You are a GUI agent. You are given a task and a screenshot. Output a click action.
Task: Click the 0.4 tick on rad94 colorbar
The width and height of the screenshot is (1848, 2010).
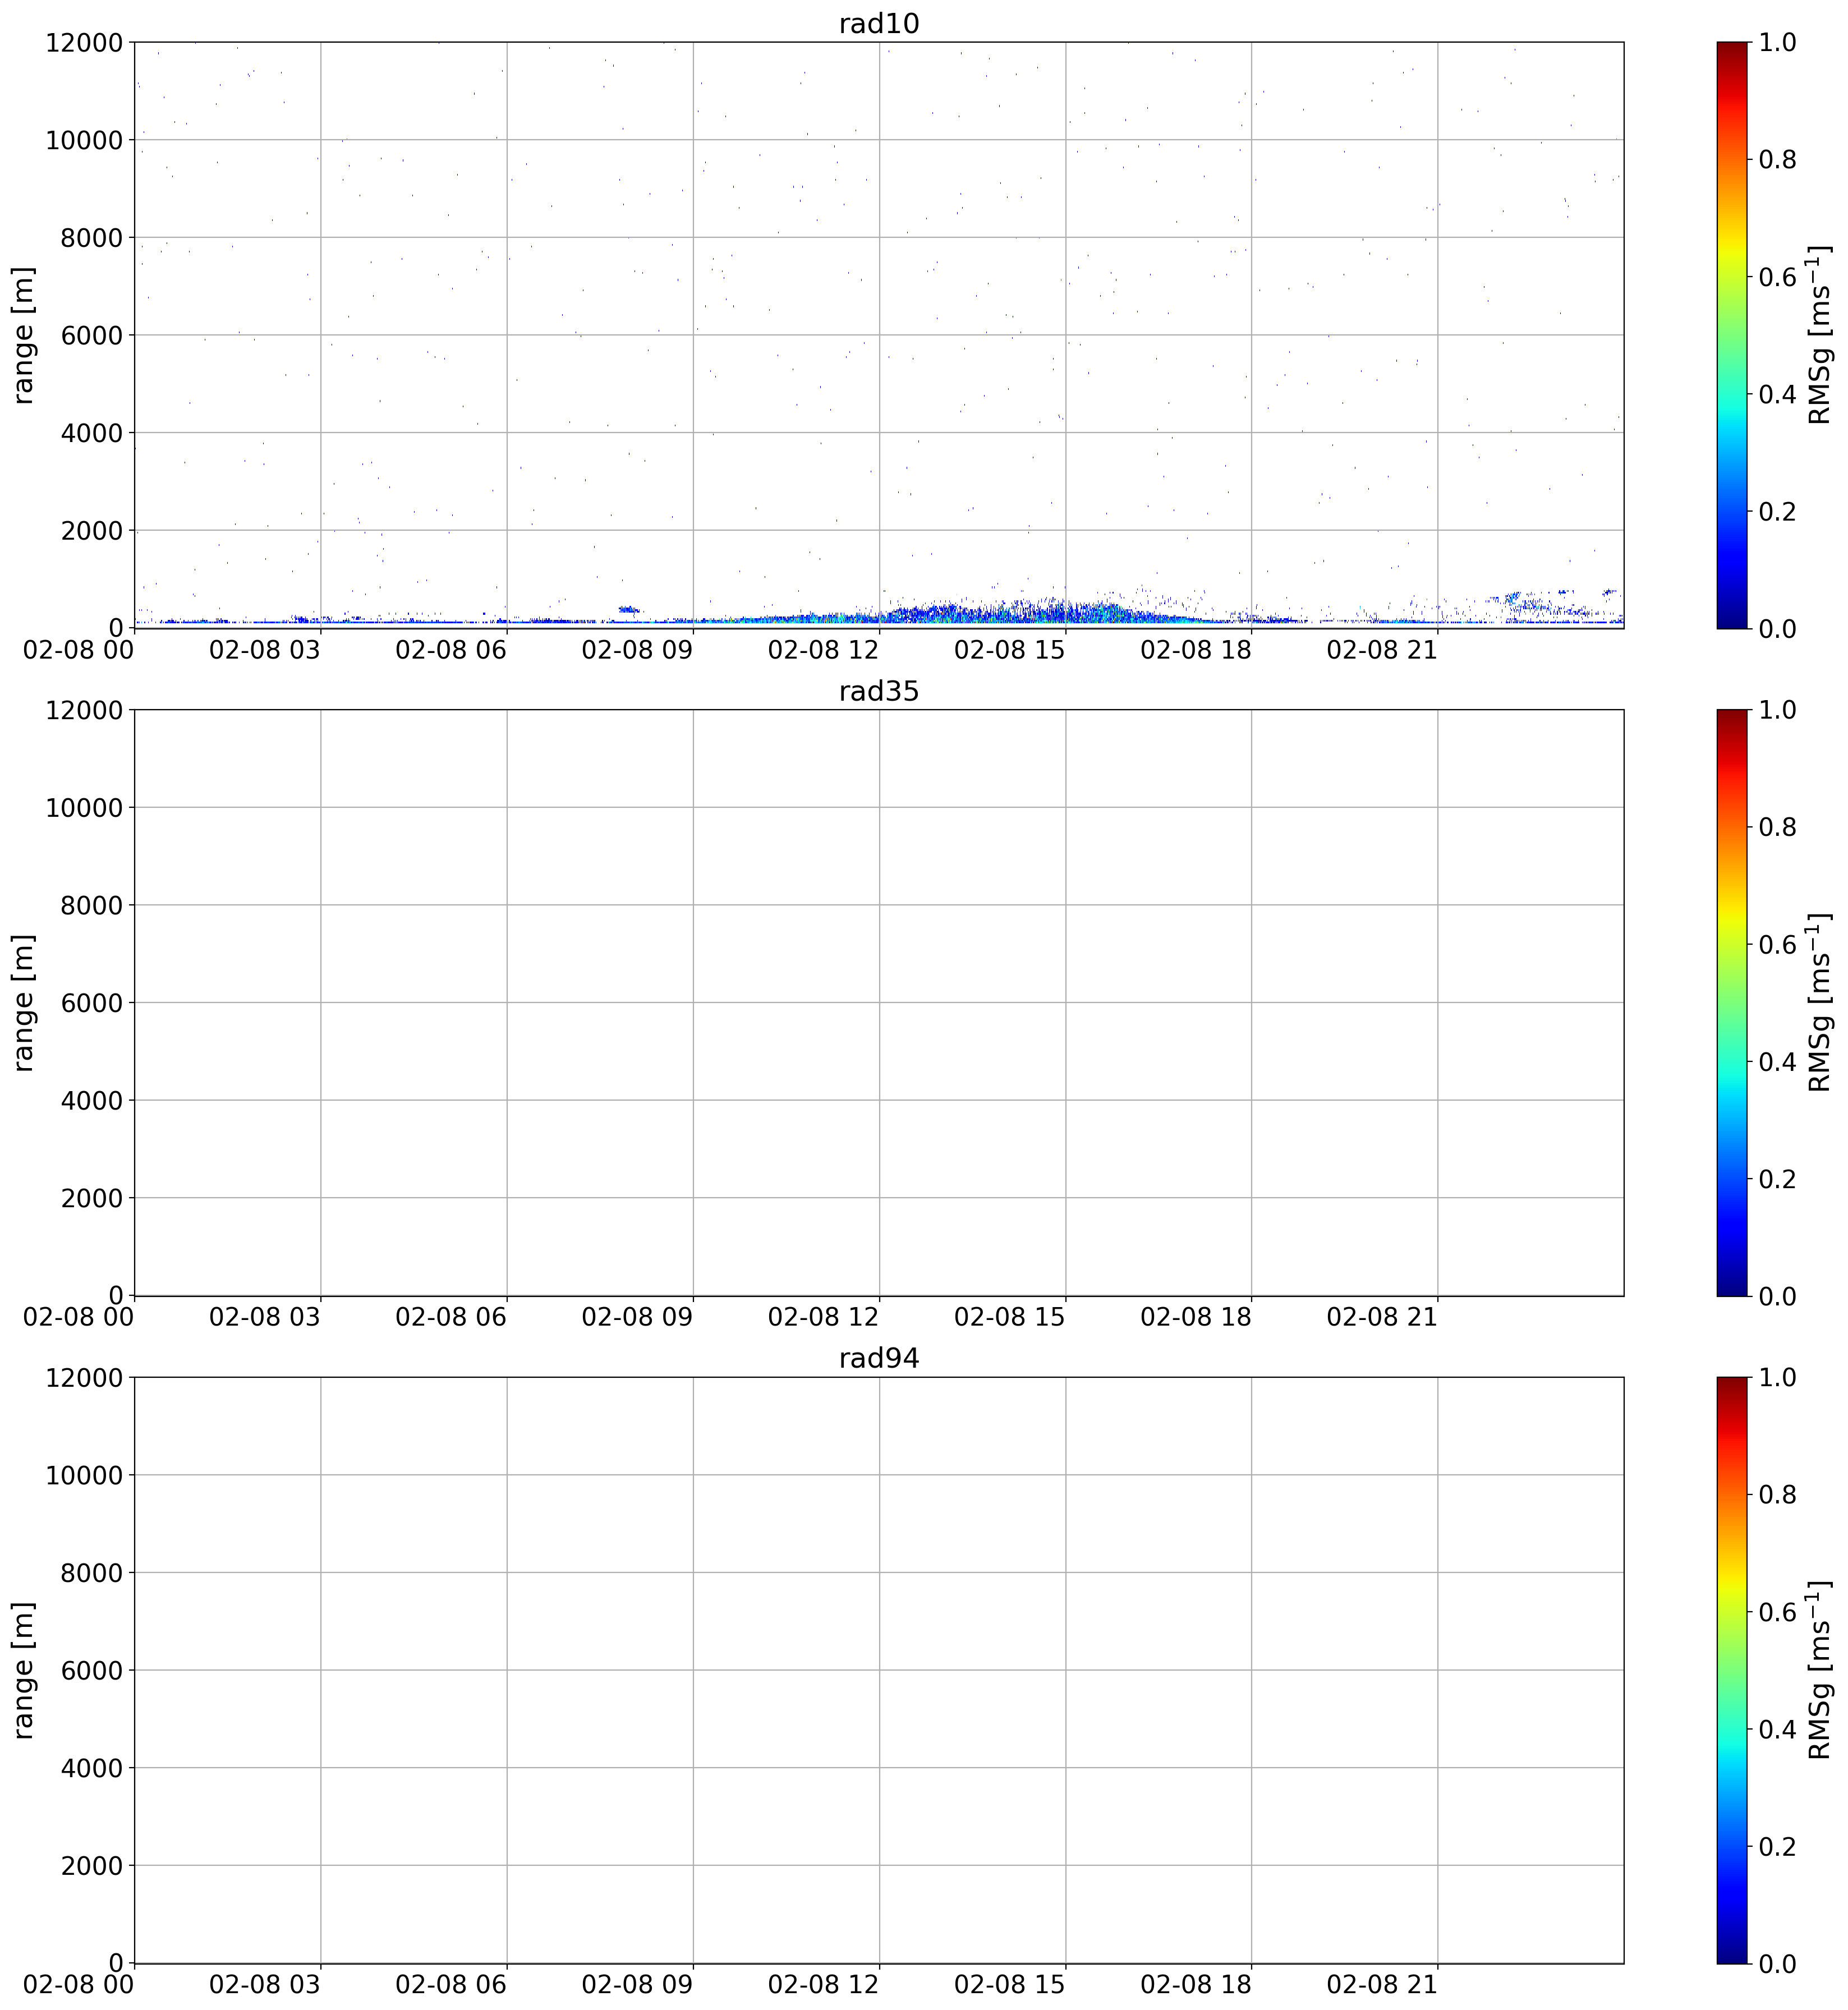click(1777, 1729)
